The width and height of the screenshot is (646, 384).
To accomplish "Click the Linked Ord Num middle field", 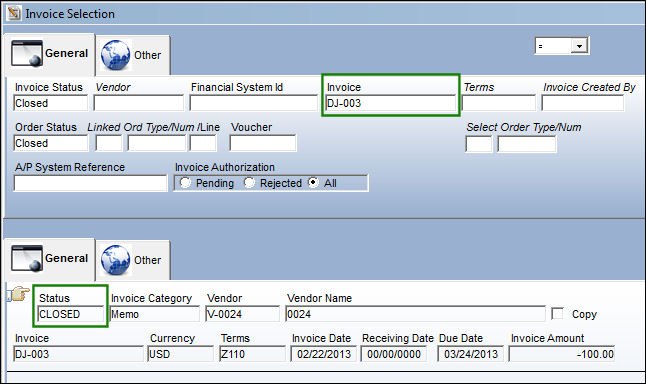I will [157, 143].
